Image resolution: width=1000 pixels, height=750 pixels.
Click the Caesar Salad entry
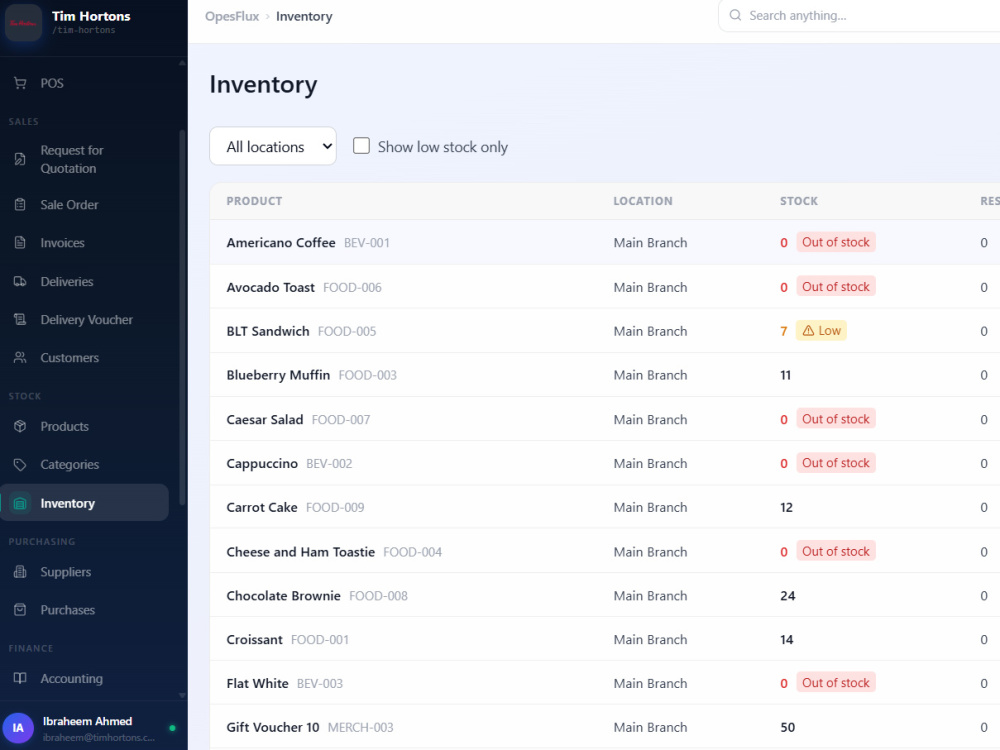coord(265,420)
